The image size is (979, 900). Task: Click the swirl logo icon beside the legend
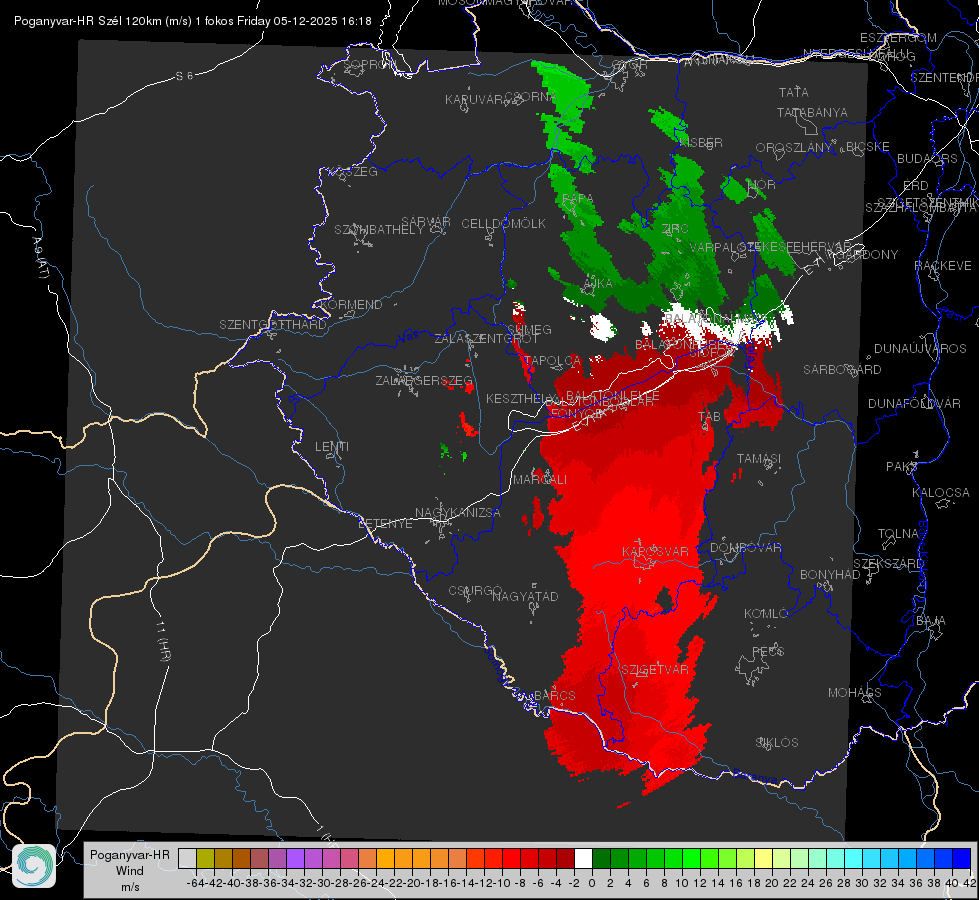tap(34, 866)
